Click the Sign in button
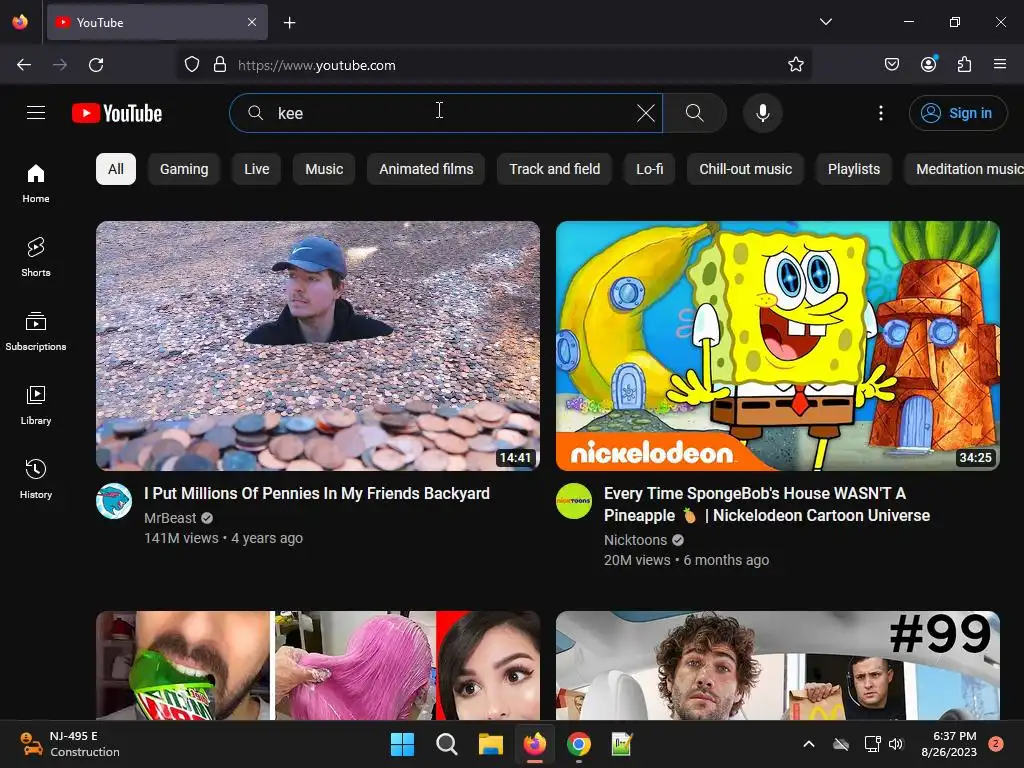 [x=958, y=113]
